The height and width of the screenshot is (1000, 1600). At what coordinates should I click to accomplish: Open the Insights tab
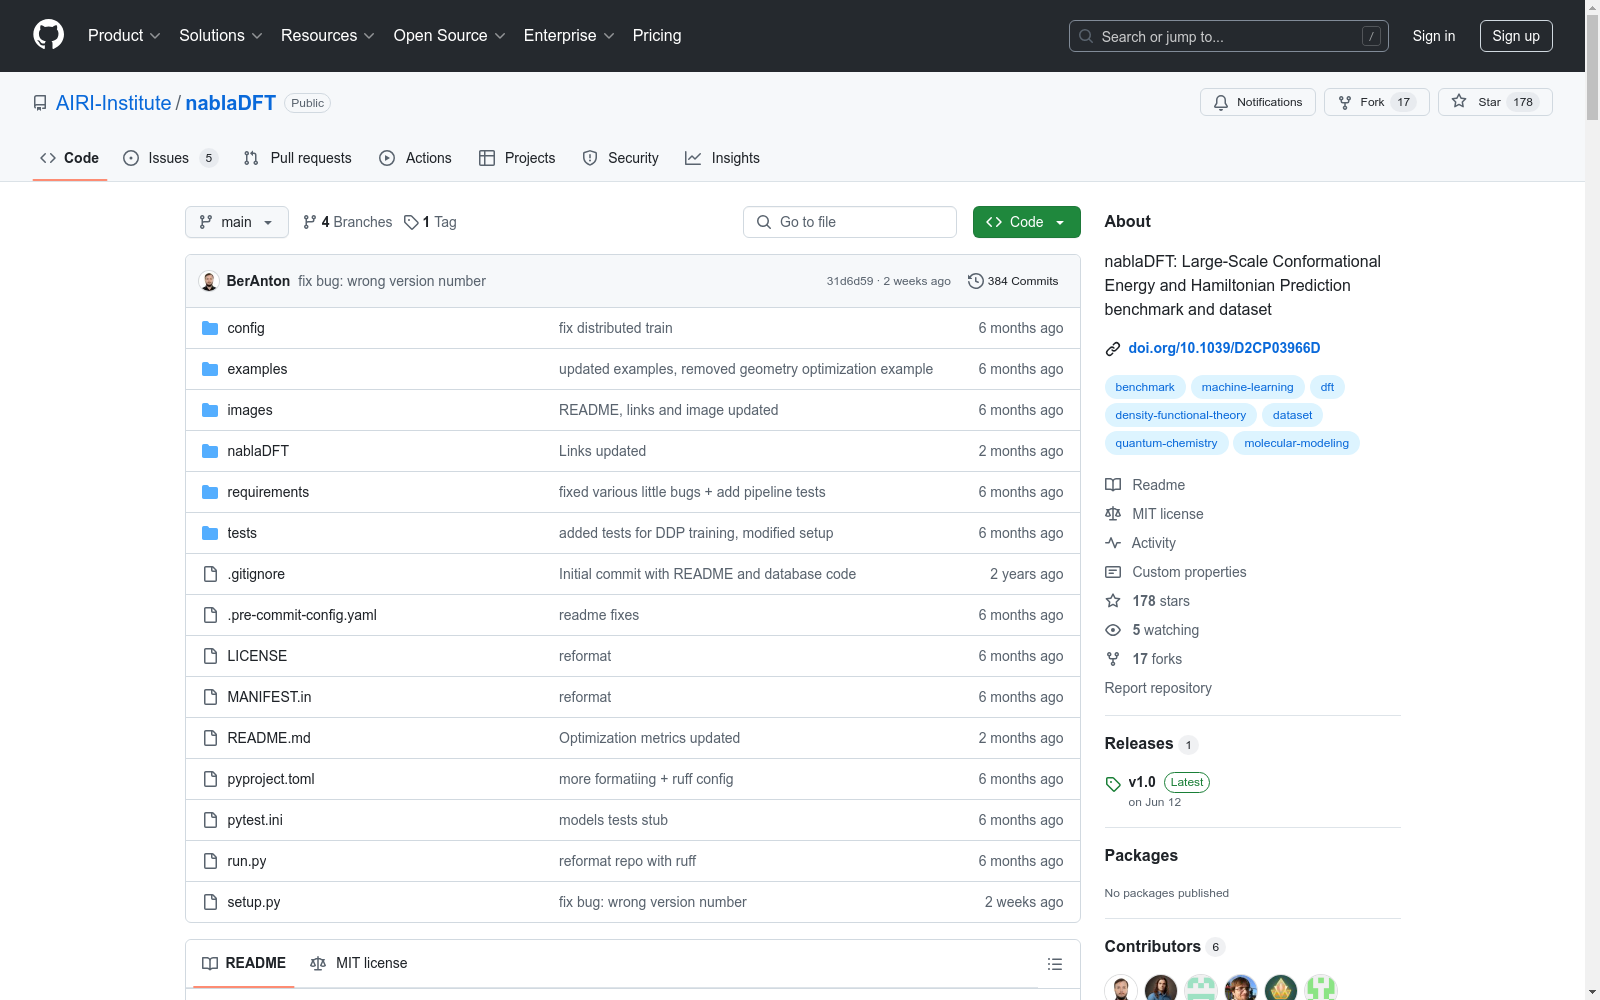point(722,158)
